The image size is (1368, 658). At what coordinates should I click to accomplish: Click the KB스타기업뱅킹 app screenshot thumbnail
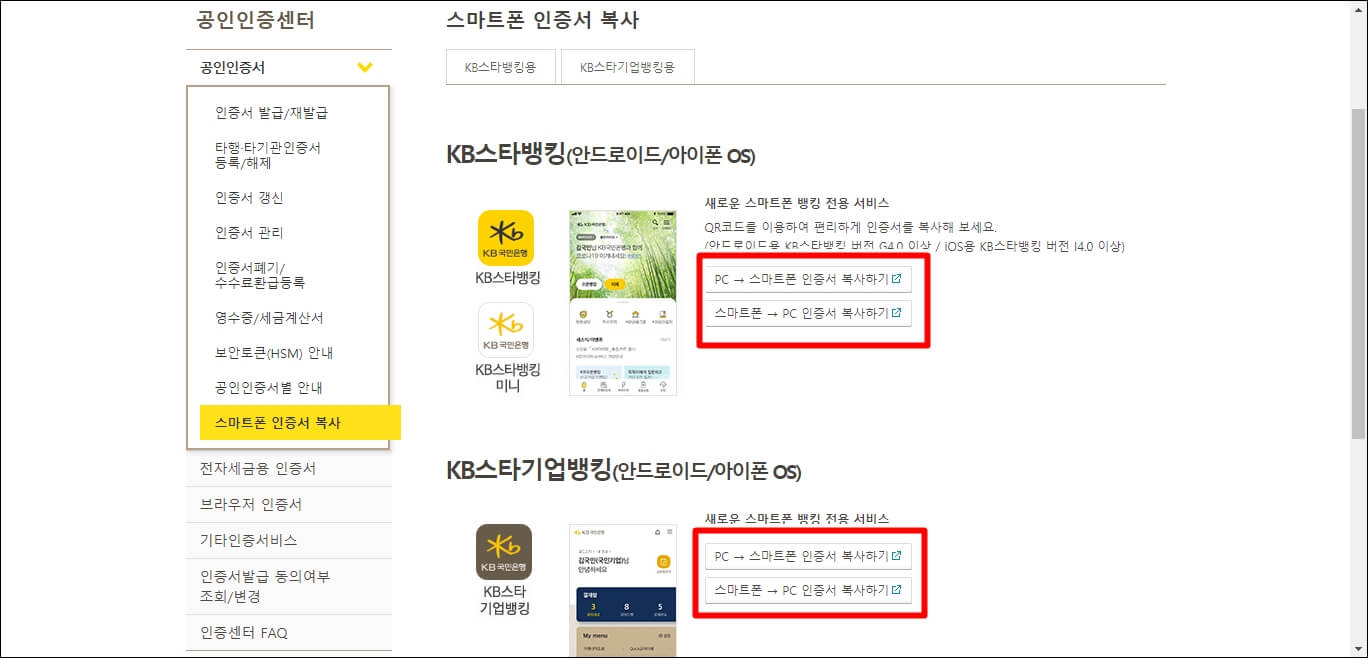622,590
